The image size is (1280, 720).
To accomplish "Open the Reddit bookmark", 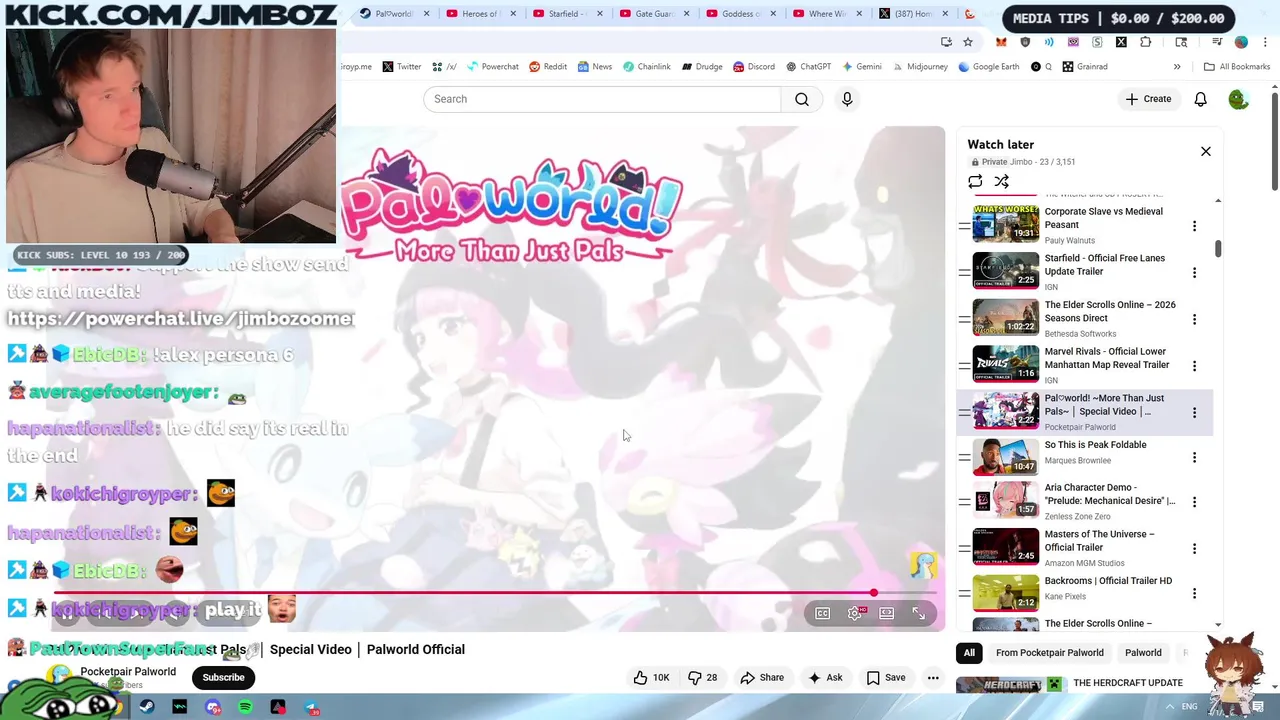I will (x=548, y=67).
